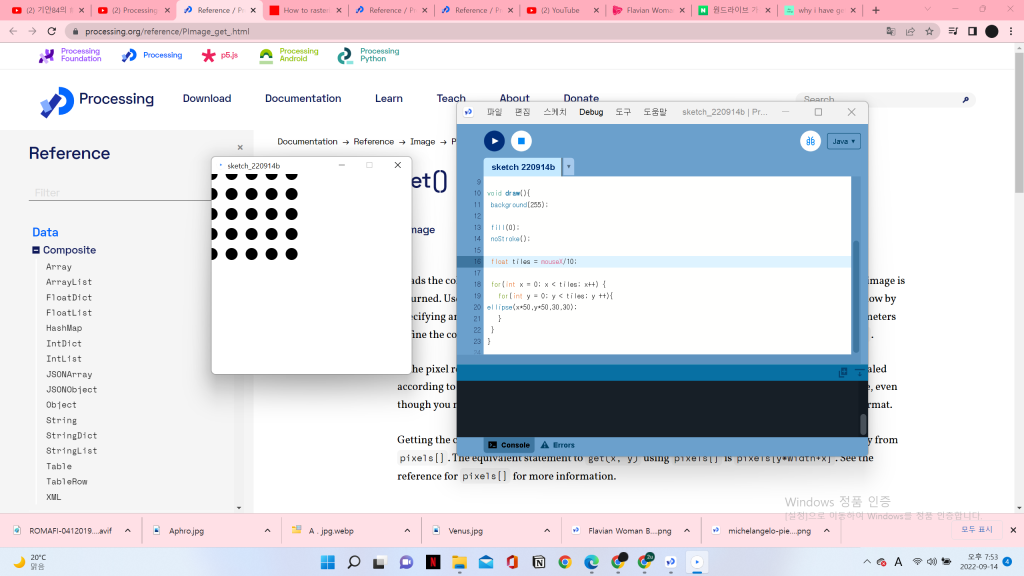Close the Reference sidebar with X
The height and width of the screenshot is (576, 1024).
pos(240,148)
